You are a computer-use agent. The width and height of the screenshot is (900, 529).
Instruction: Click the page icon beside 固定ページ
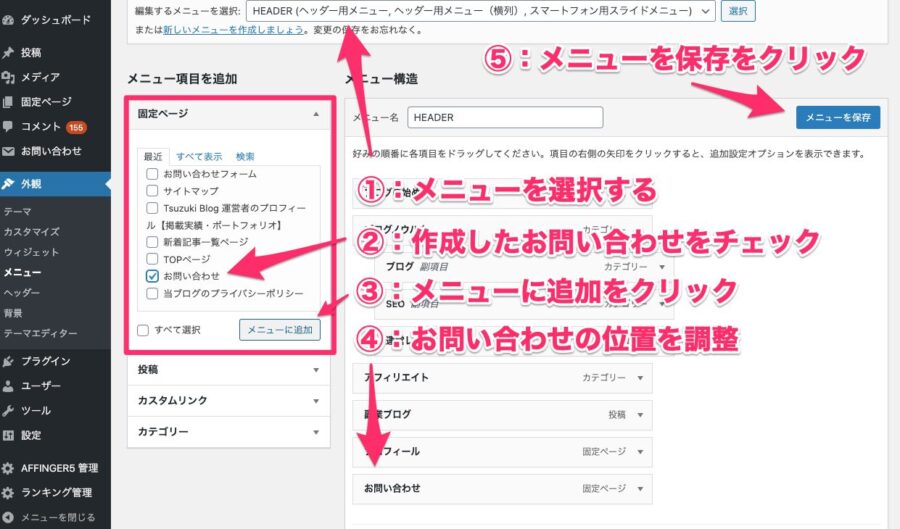pyautogui.click(x=7, y=102)
